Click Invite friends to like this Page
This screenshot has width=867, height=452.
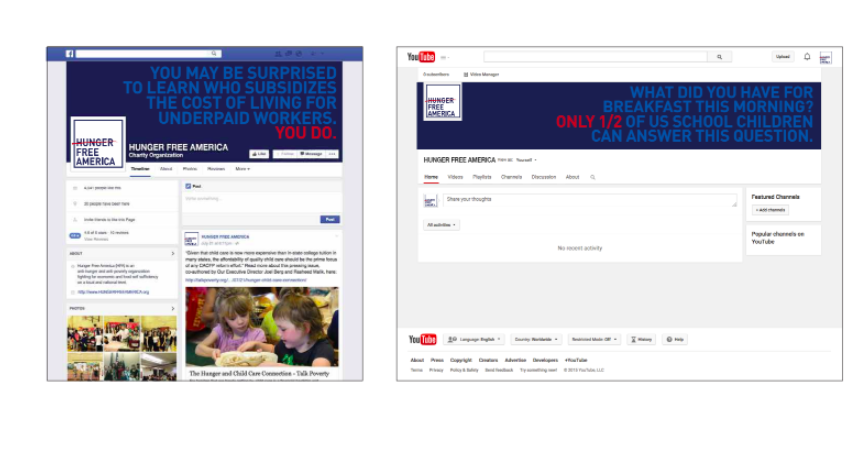pyautogui.click(x=109, y=220)
